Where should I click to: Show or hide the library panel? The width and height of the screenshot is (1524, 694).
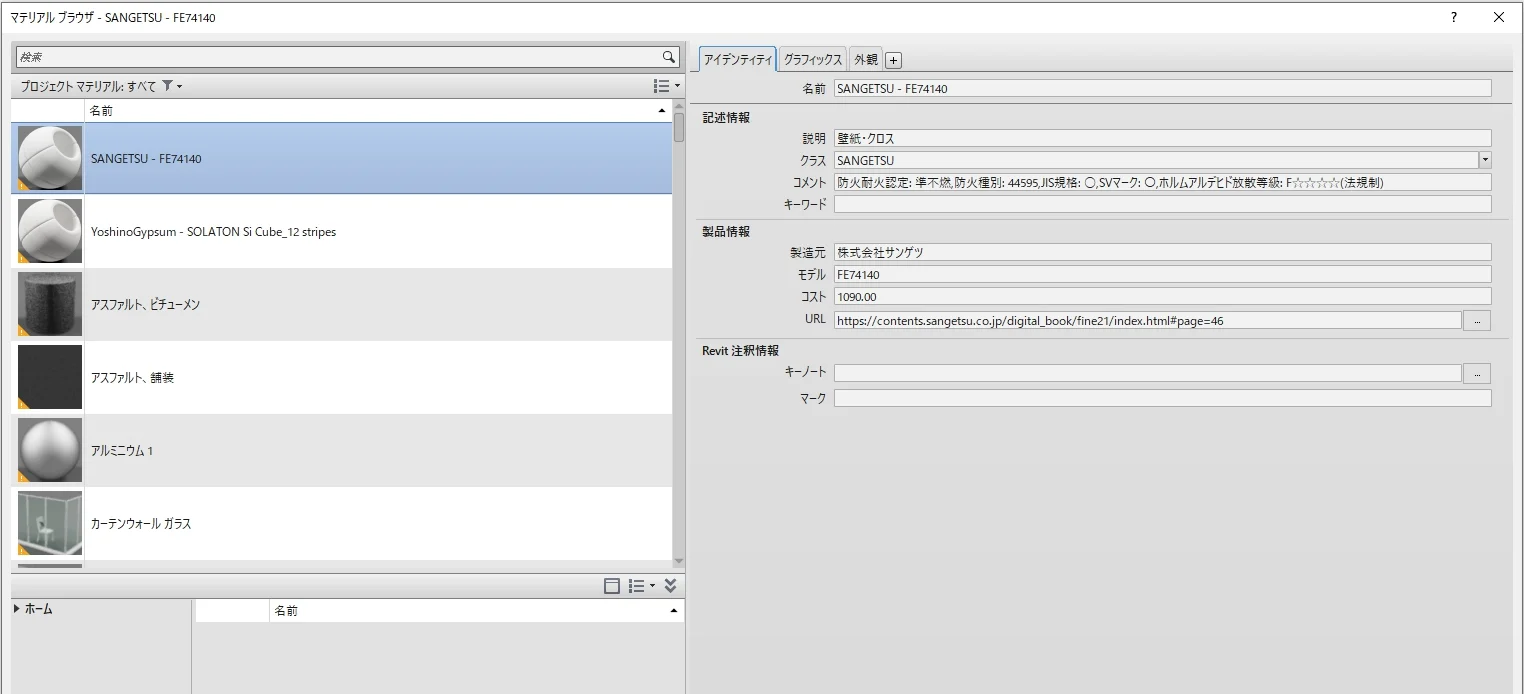coord(612,586)
